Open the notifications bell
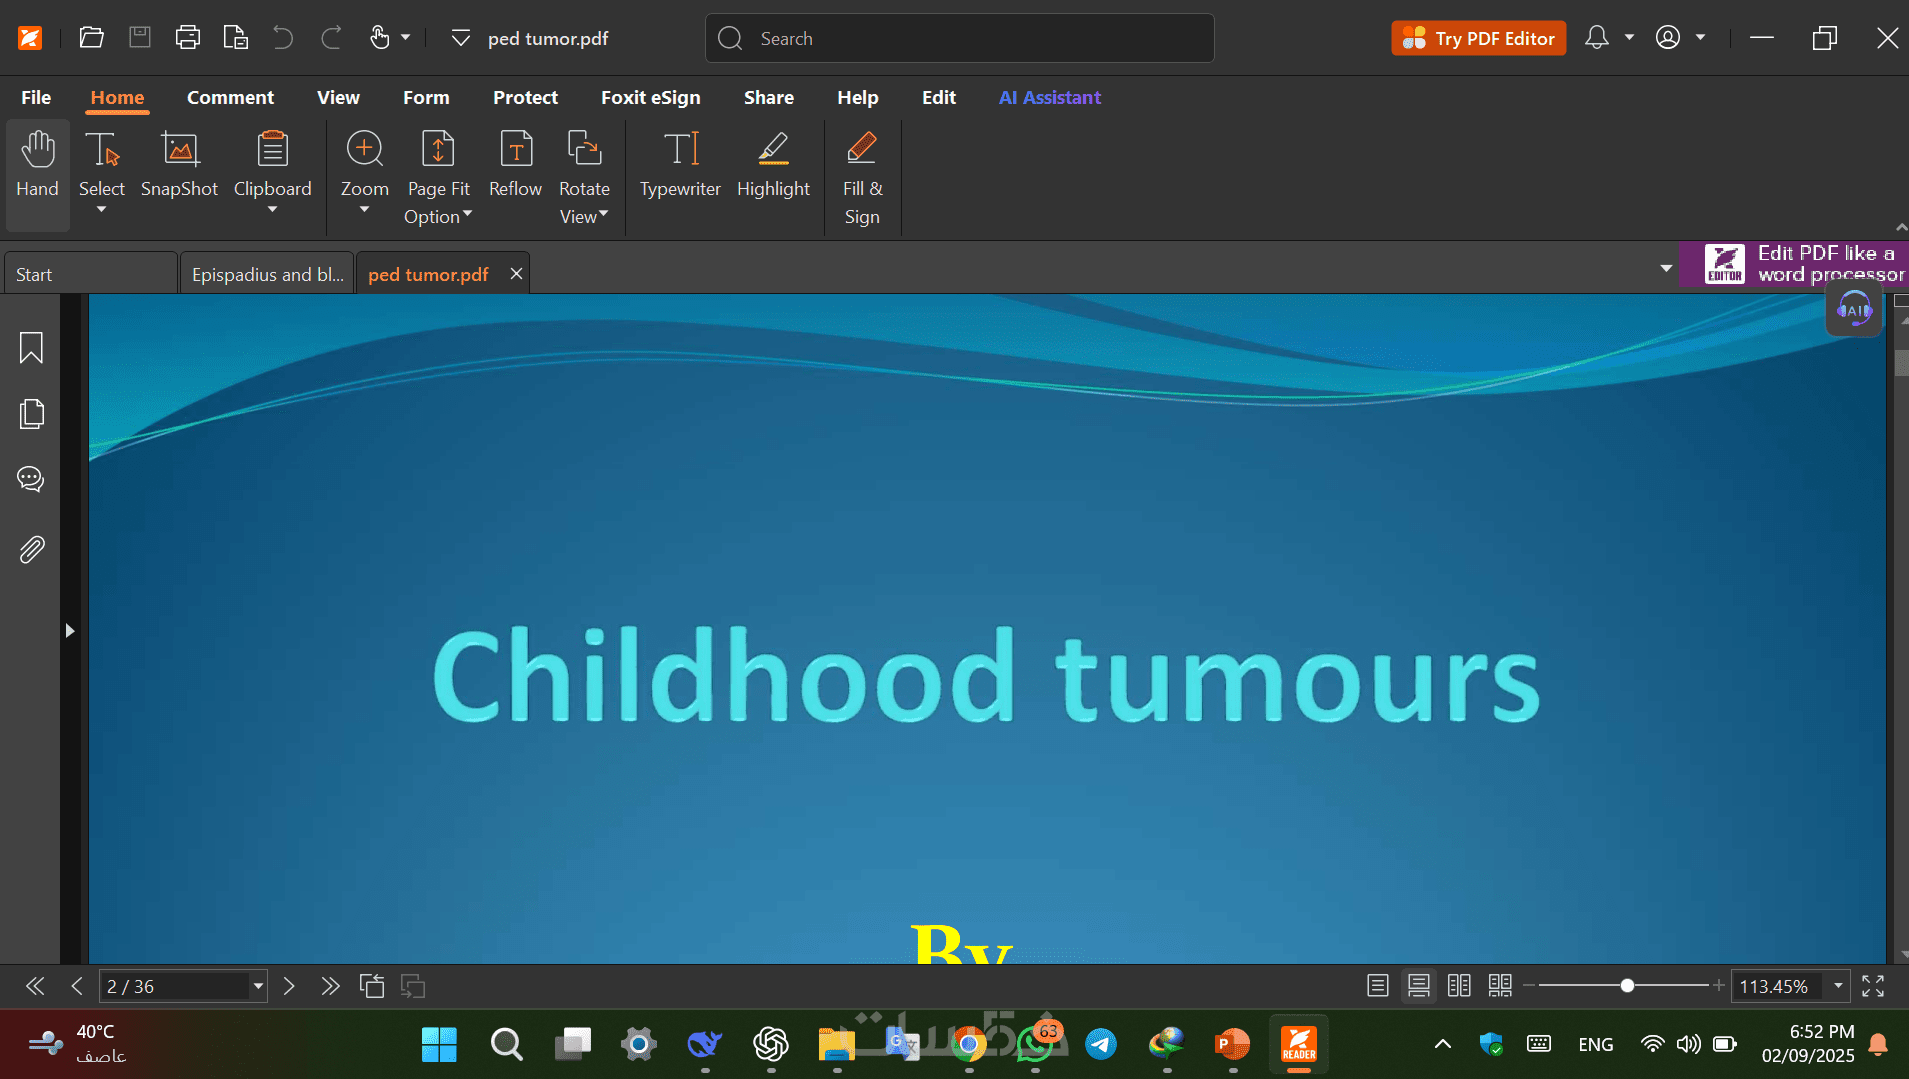Viewport: 1909px width, 1079px height. 1597,38
